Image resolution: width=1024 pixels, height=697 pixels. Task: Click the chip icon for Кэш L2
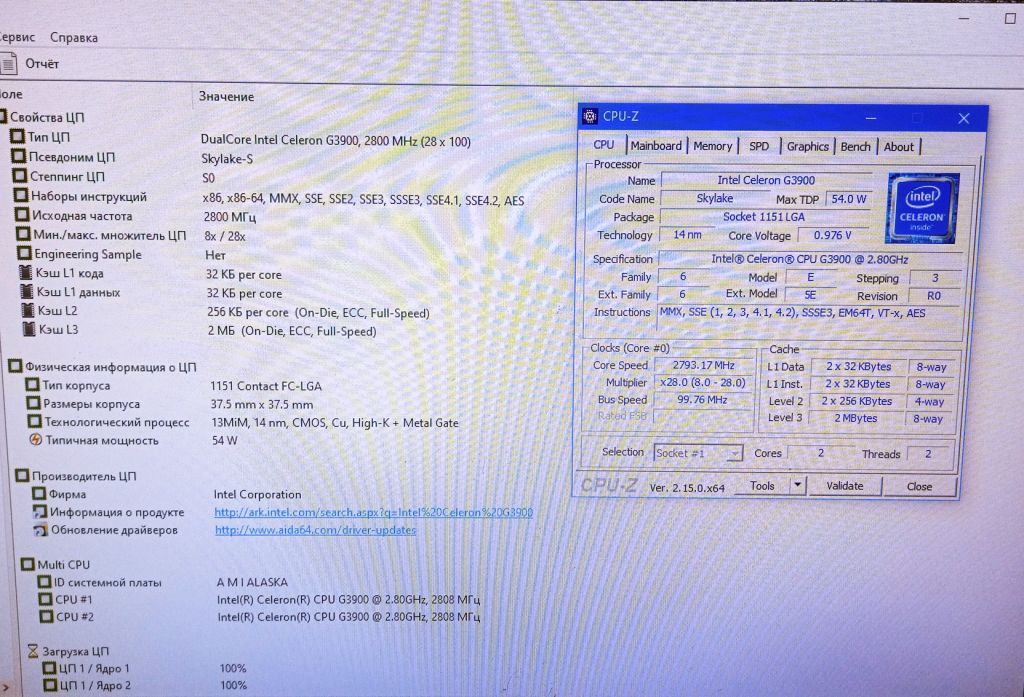(28, 310)
